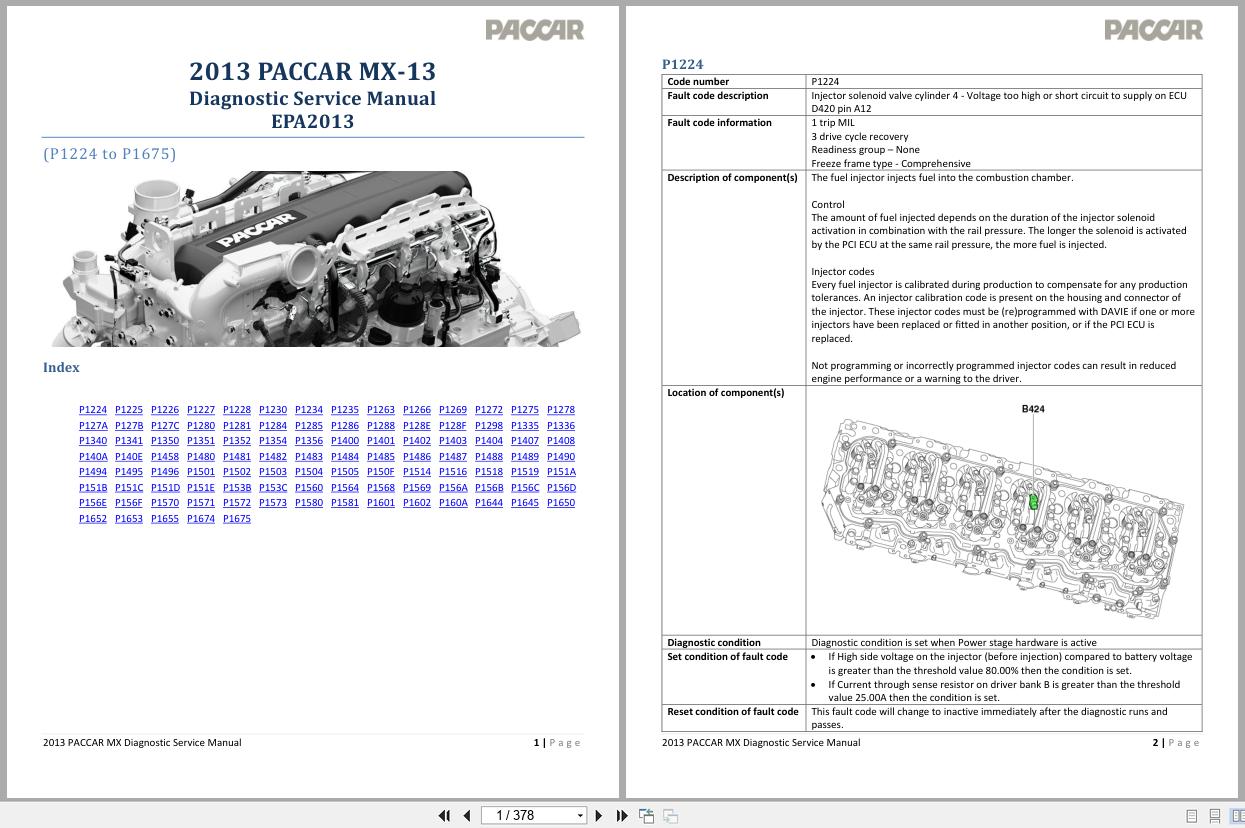The height and width of the screenshot is (828, 1245).
Task: Jump to fault code P1655
Action: click(165, 519)
